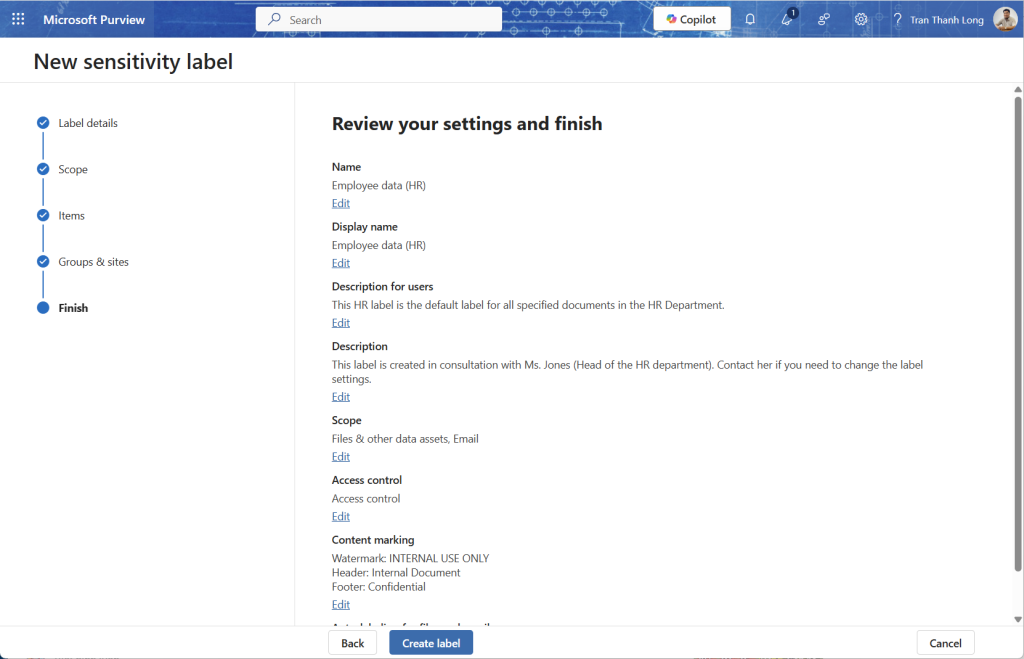This screenshot has height=659, width=1024.
Task: Edit the Description for users
Action: click(x=341, y=323)
